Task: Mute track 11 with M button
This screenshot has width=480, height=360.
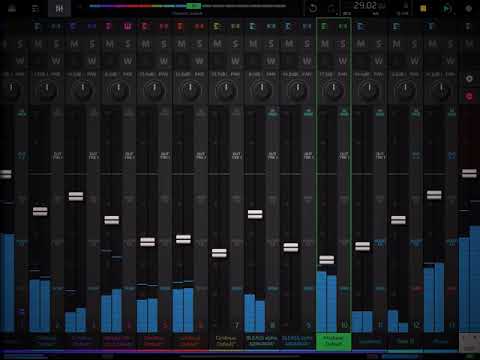Action: (361, 44)
